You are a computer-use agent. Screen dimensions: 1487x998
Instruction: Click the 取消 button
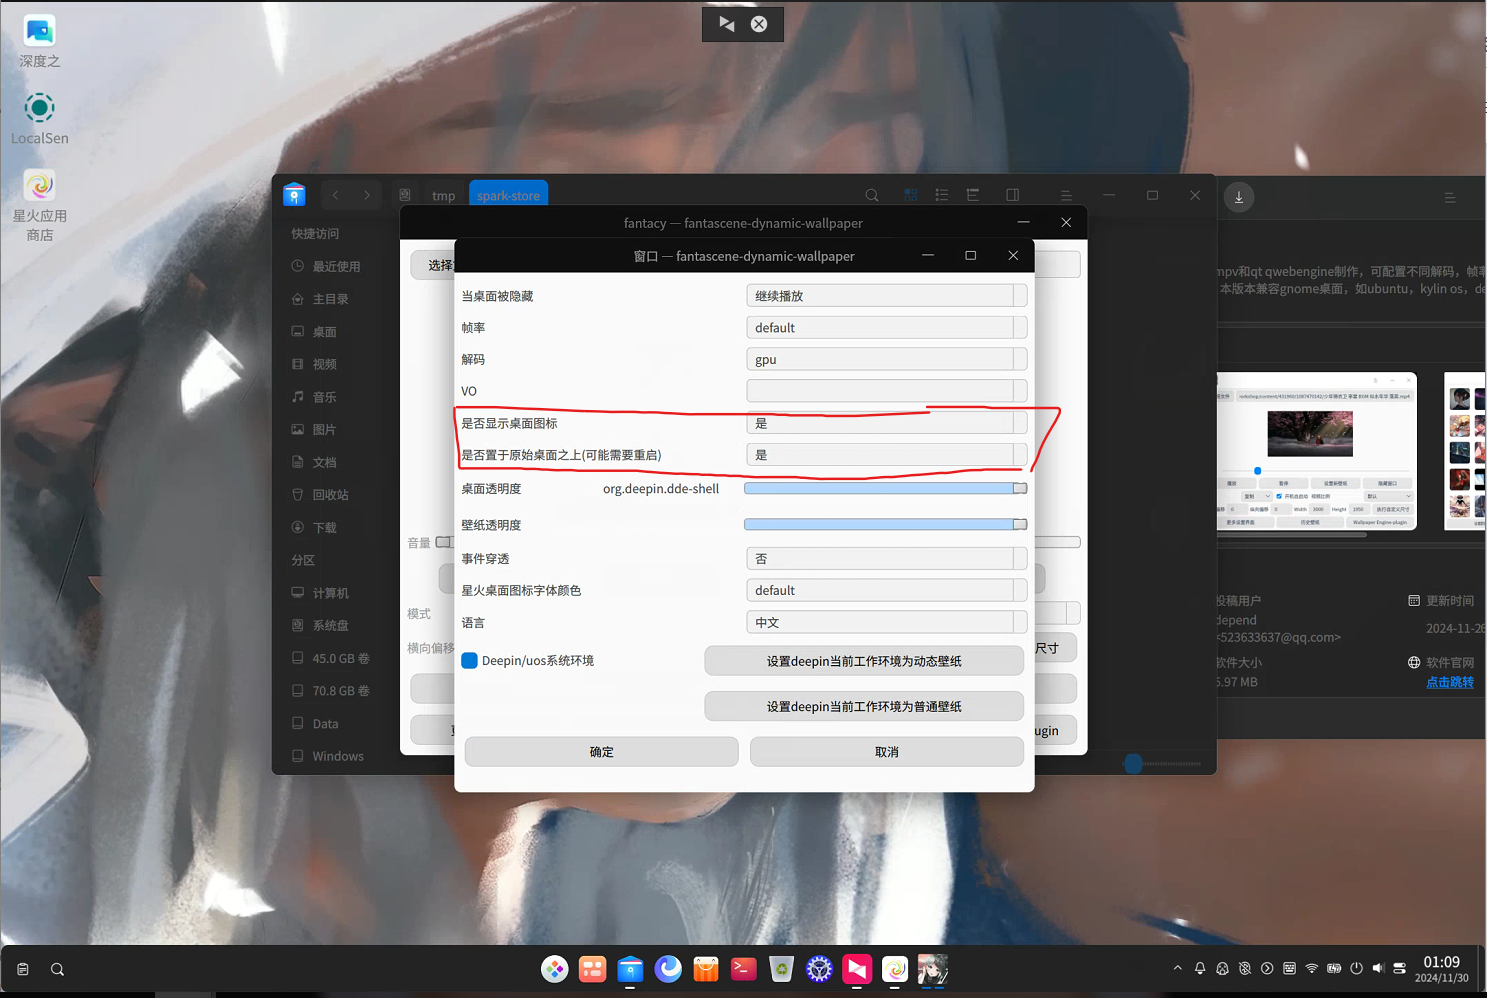click(887, 752)
